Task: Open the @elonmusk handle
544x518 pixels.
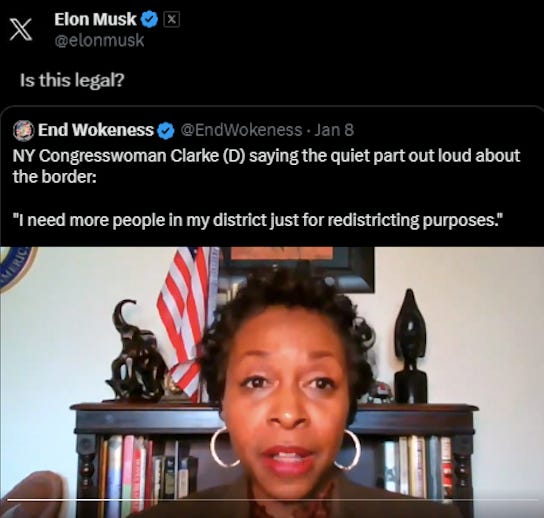Action: pos(99,40)
